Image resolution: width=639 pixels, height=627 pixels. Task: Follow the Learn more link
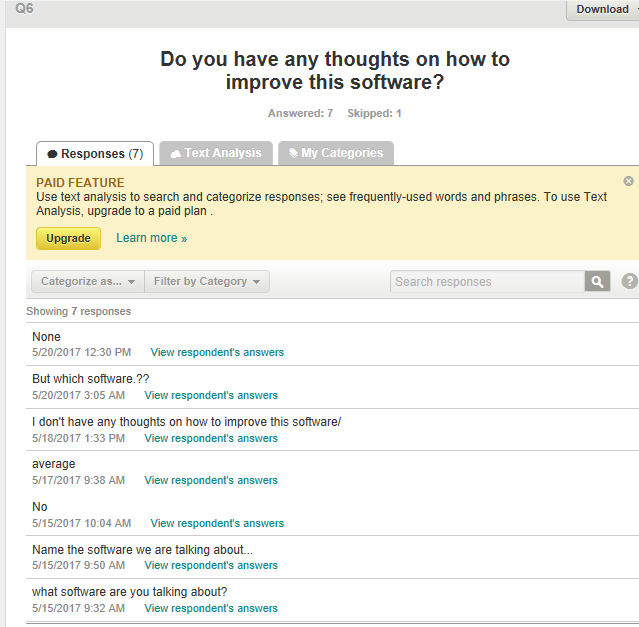pos(151,238)
